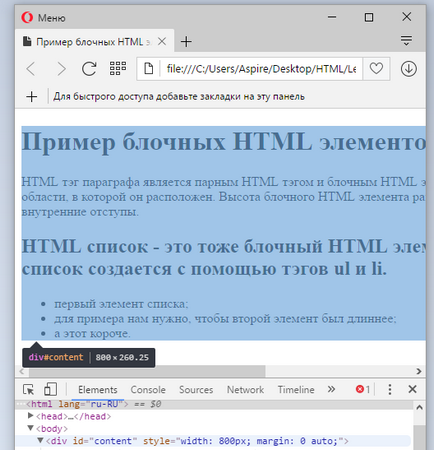Open the downloads button
This screenshot has height=450, width=434.
point(409,69)
